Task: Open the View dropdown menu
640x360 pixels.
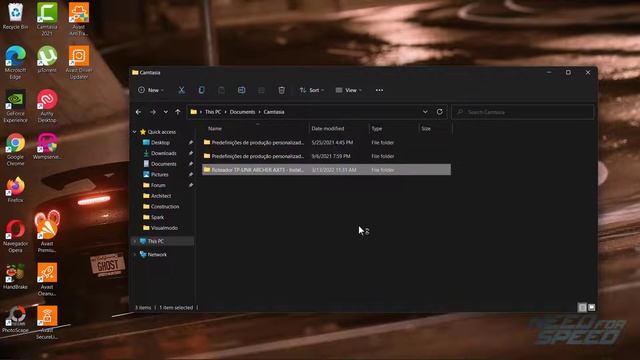Action: [x=349, y=90]
